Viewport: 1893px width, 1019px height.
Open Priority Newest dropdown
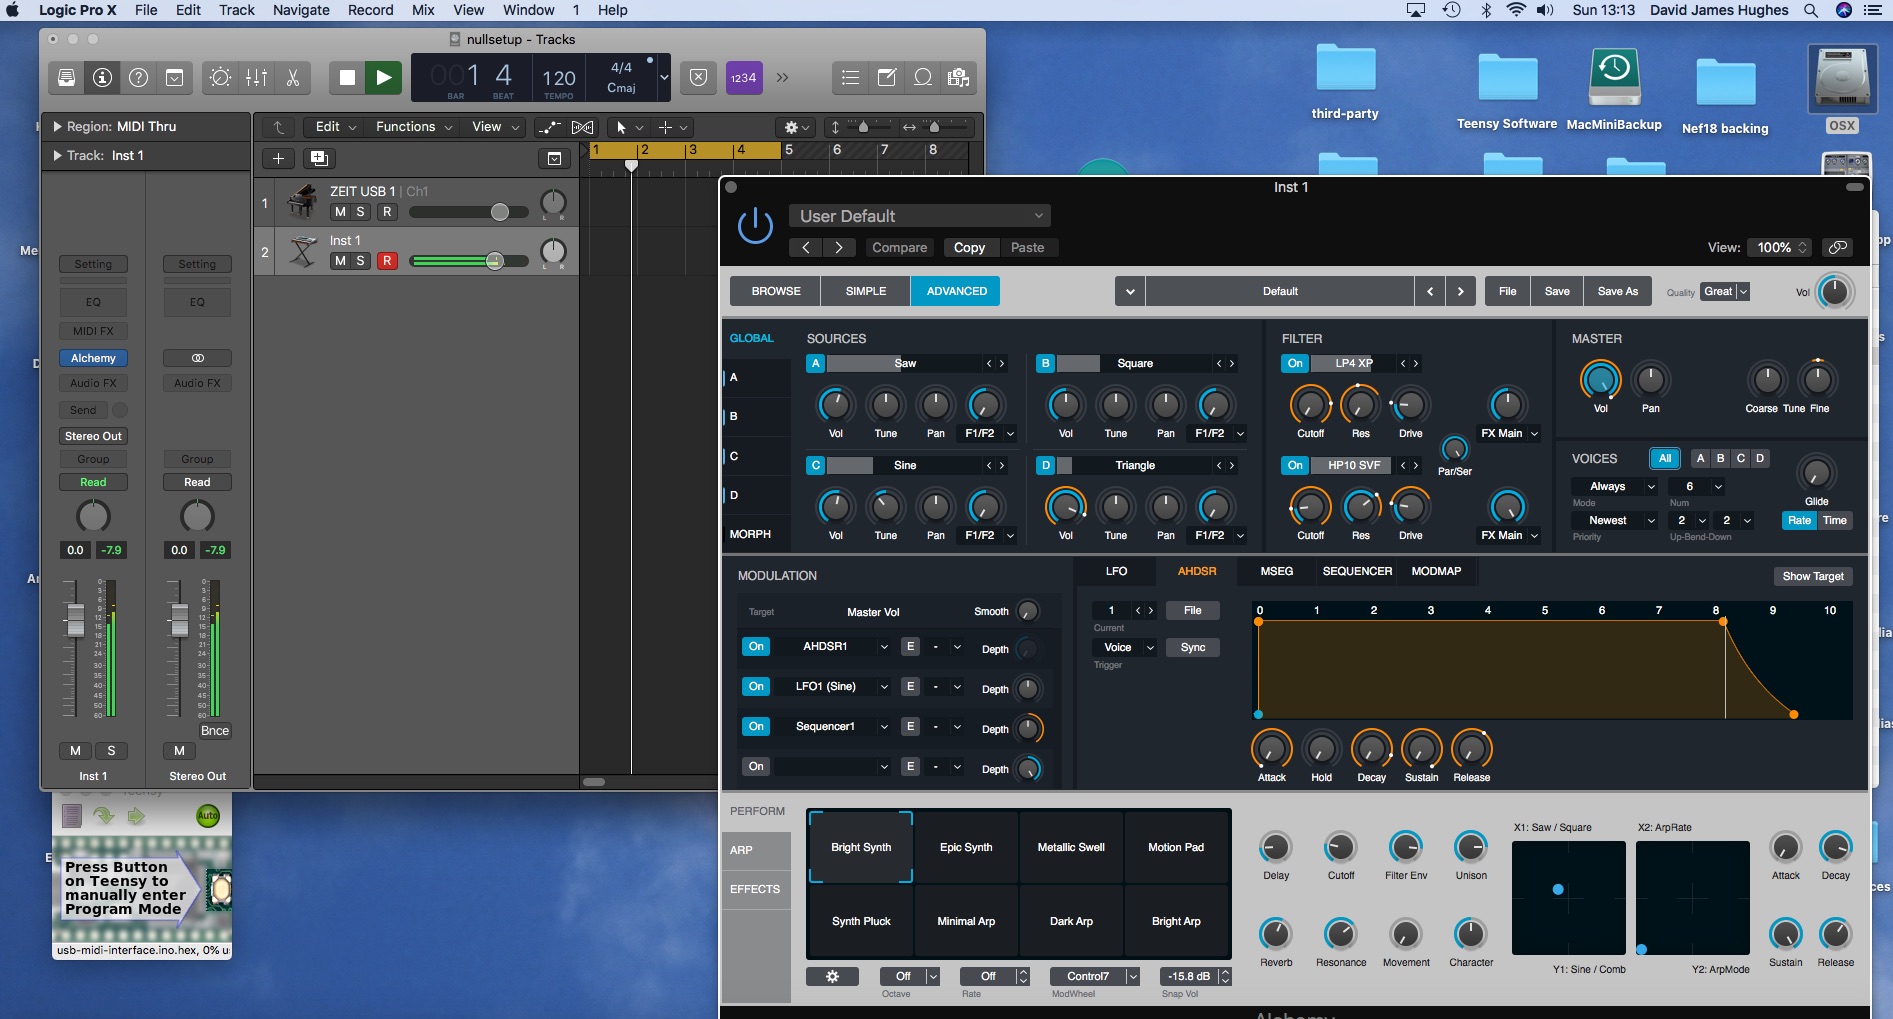click(1615, 520)
